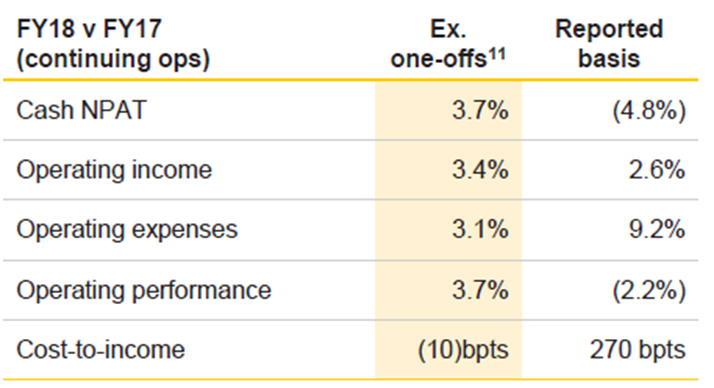Click the FY18 v FY17 table heading
This screenshot has height=388, width=714.
coord(89,29)
